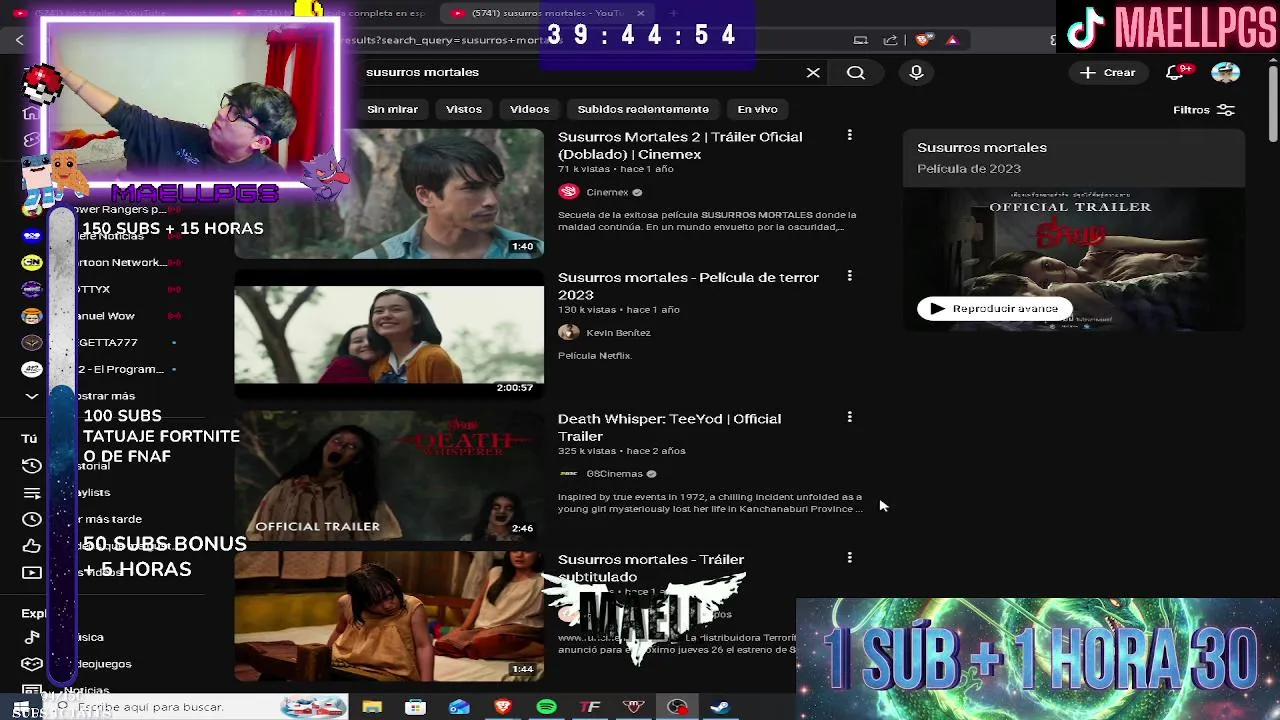
Task: Open options menu for Susurros Mortales 2 trailer
Action: point(849,135)
